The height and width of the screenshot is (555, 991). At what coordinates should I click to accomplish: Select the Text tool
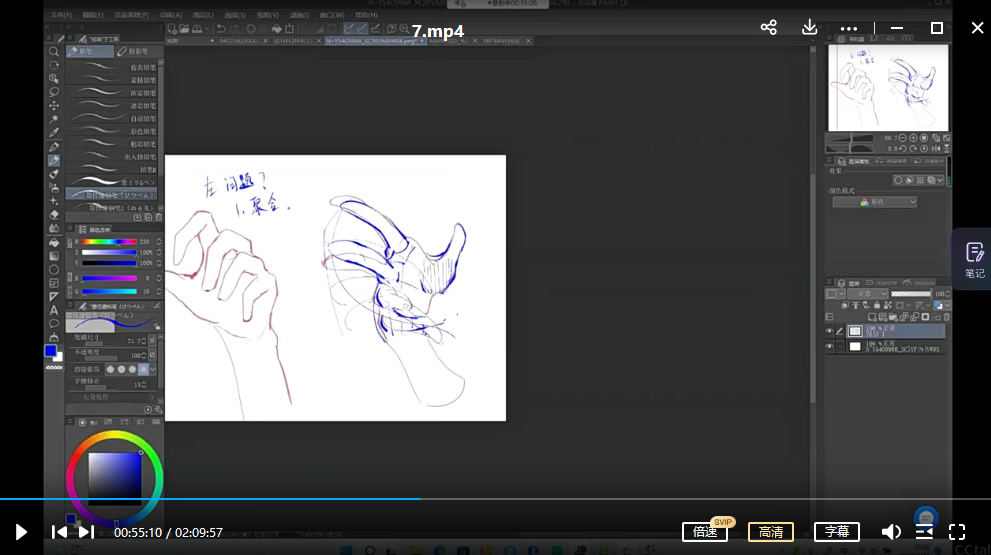coord(54,310)
